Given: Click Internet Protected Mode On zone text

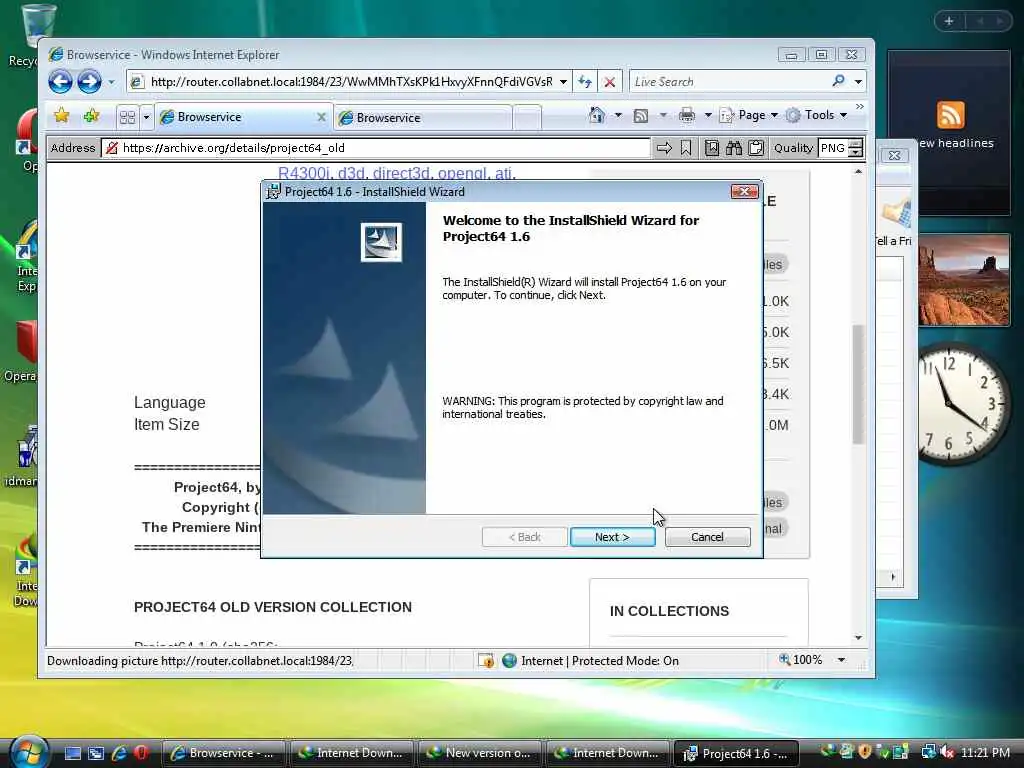Looking at the screenshot, I should 600,661.
